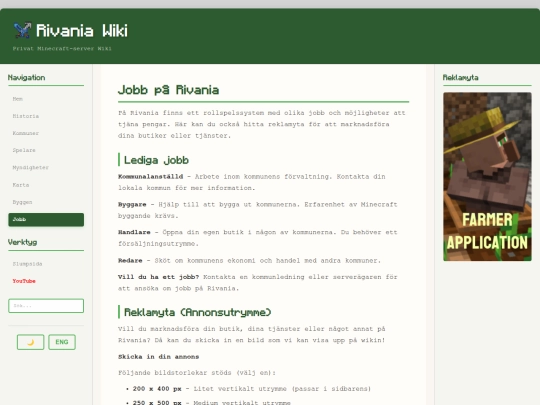Click the active Jobb navigation item

point(46,219)
